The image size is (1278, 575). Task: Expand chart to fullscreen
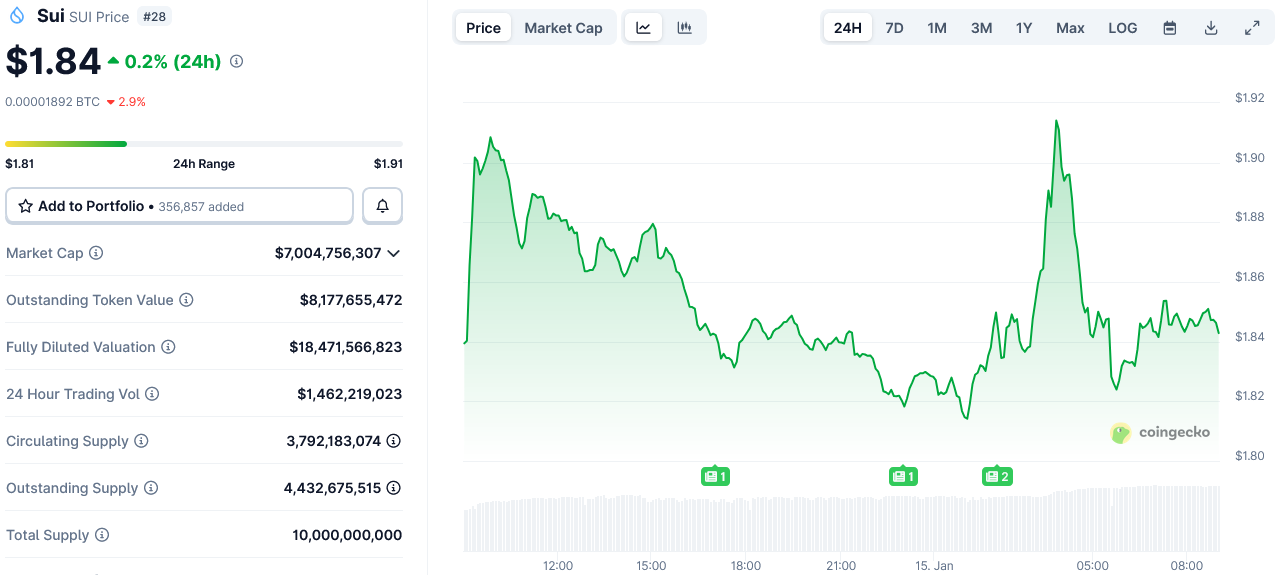1251,28
